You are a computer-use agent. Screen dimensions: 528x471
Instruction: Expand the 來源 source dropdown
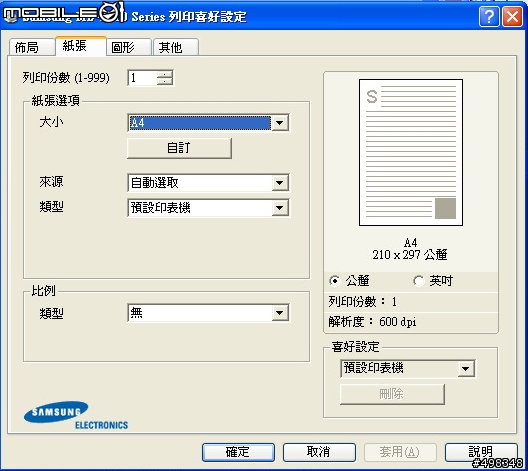208,183
